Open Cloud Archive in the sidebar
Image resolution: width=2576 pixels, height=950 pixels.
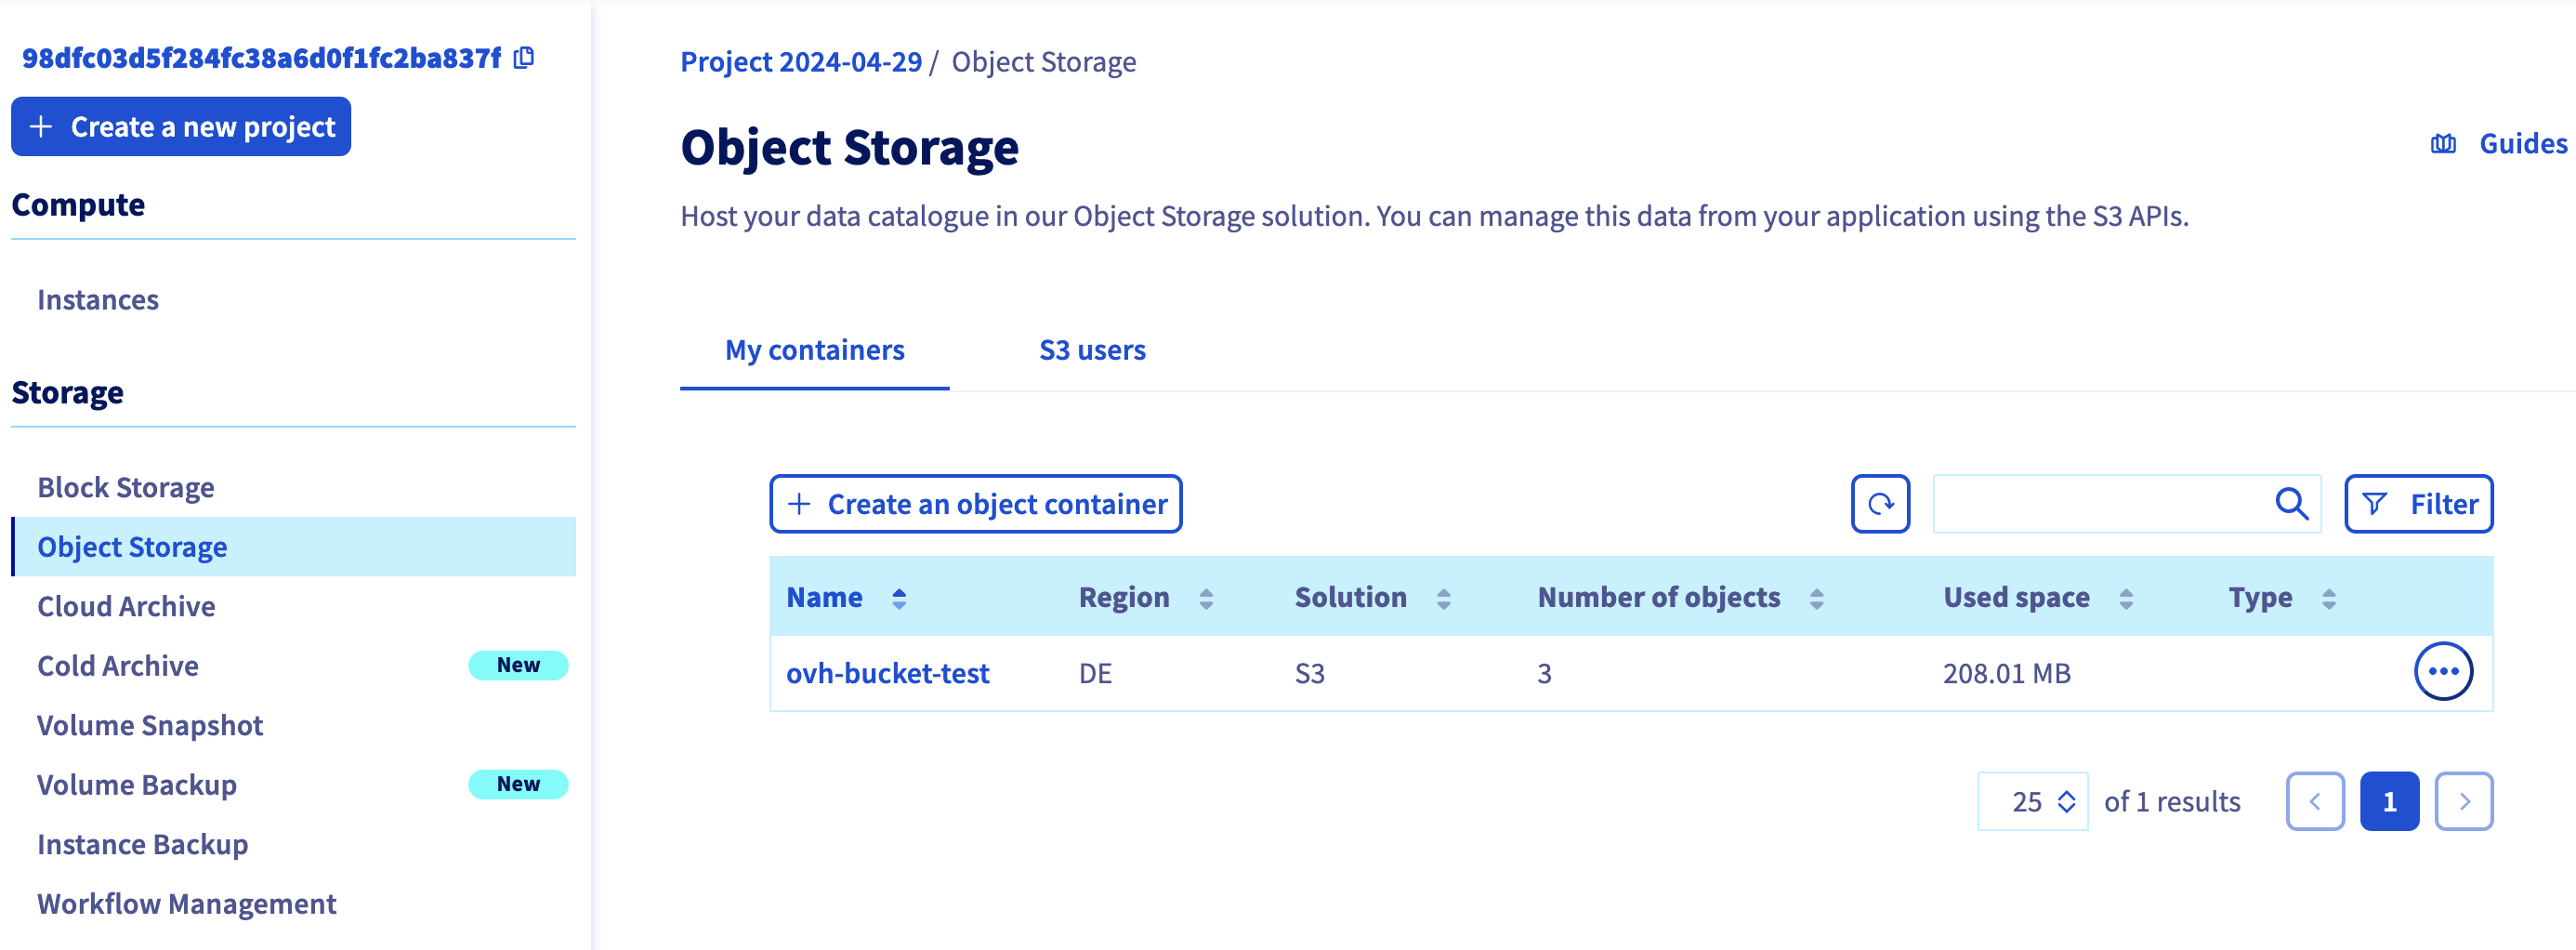126,606
